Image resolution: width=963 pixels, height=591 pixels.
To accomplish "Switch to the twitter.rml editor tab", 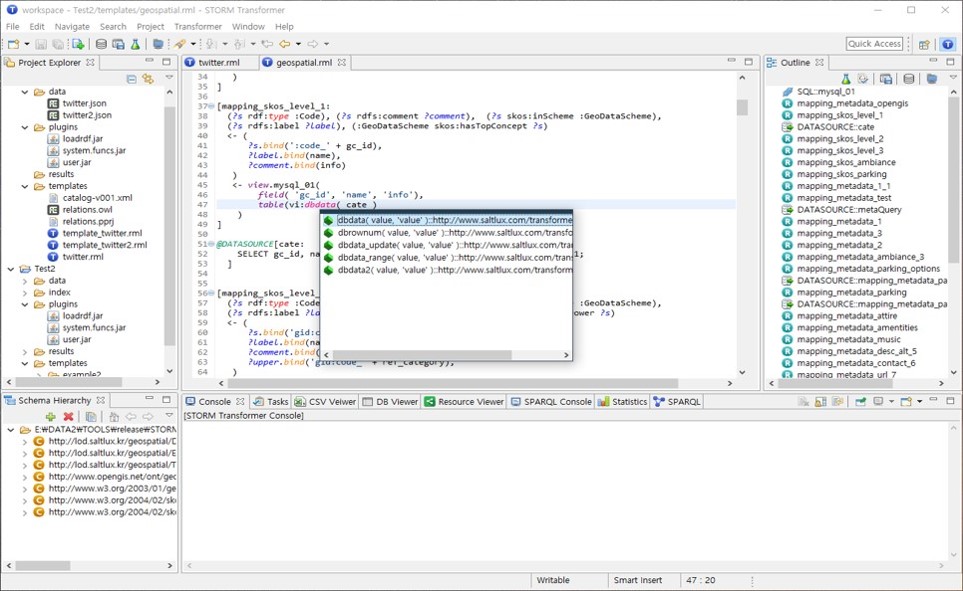I will [x=219, y=63].
